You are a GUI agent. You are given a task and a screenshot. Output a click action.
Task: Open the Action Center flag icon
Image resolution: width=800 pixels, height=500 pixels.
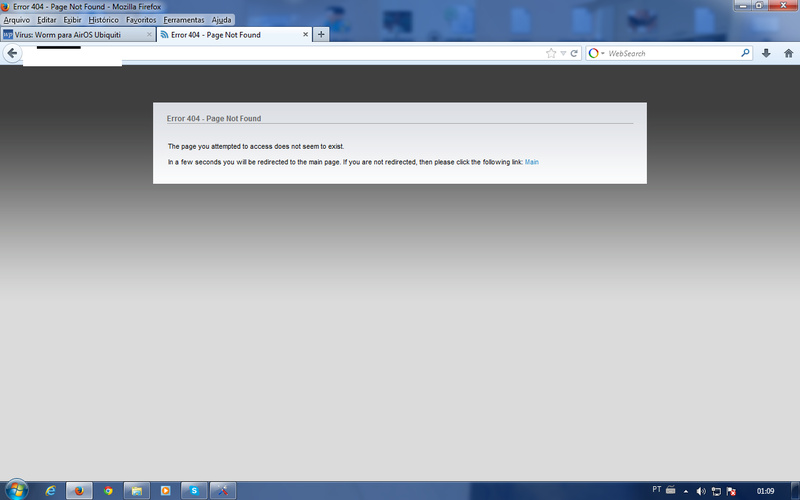point(731,491)
